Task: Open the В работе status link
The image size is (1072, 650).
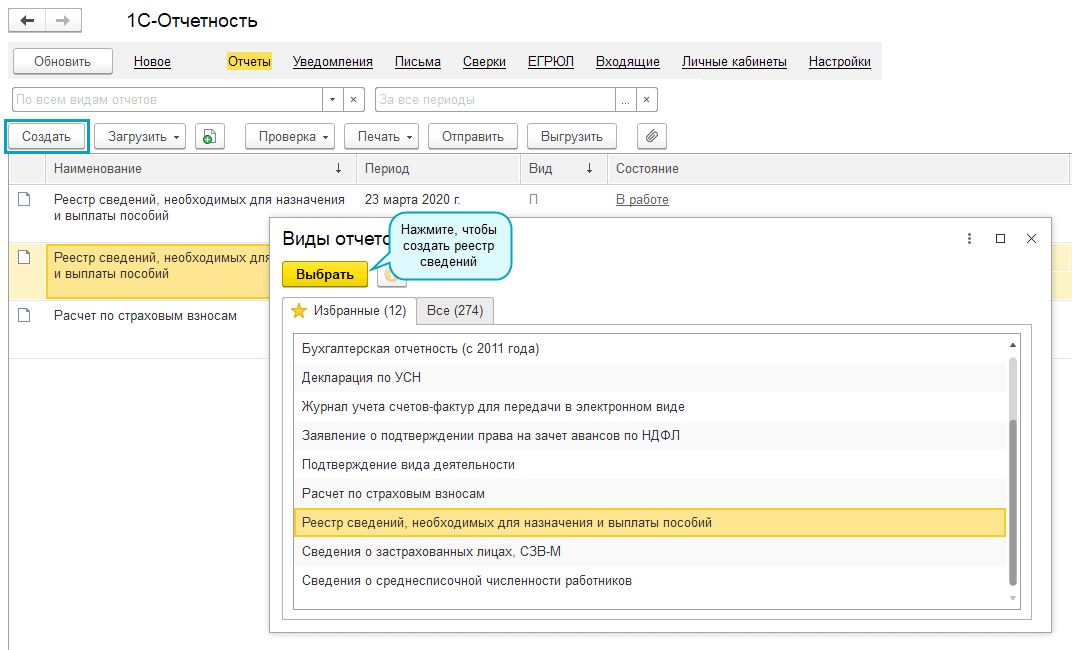Action: click(642, 200)
